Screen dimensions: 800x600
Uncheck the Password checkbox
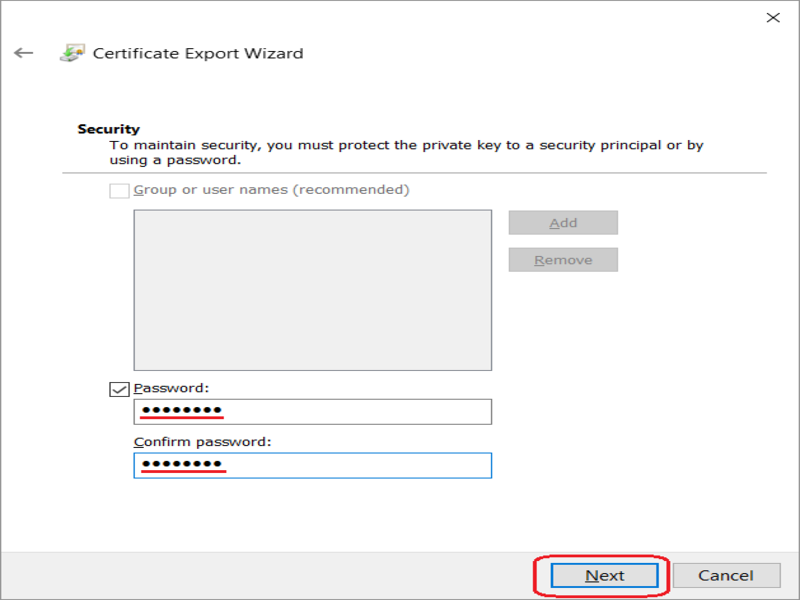point(119,389)
